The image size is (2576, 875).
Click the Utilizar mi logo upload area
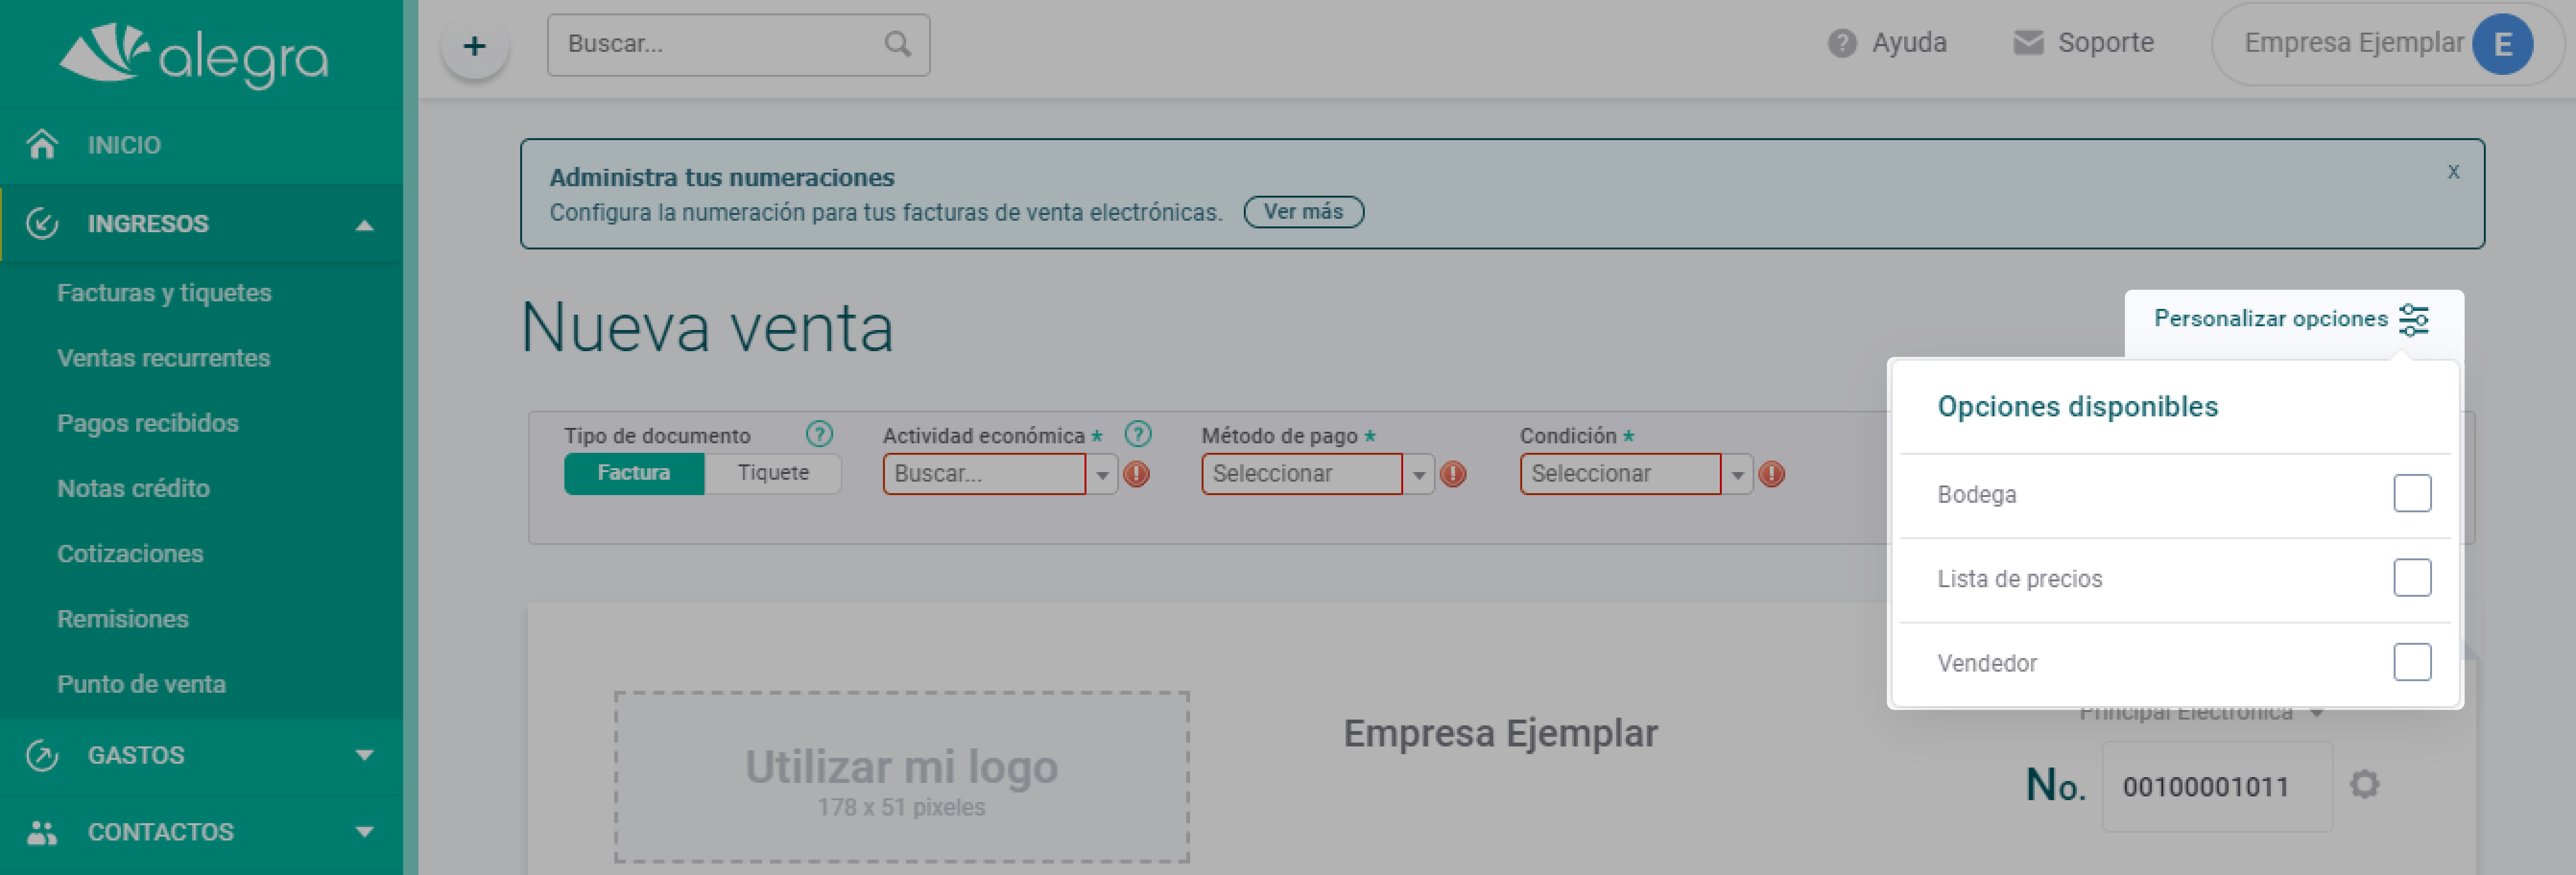(901, 777)
